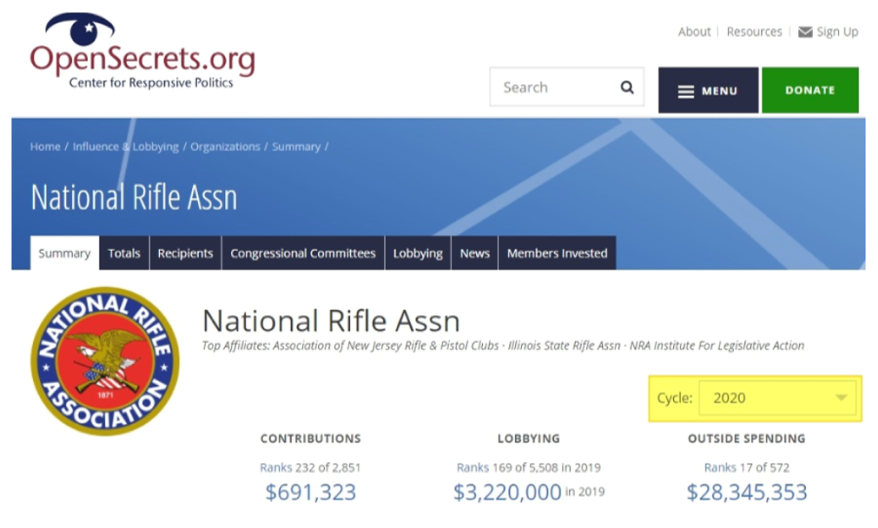Expand the Cycle 2020 dropdown arrow

click(x=841, y=398)
